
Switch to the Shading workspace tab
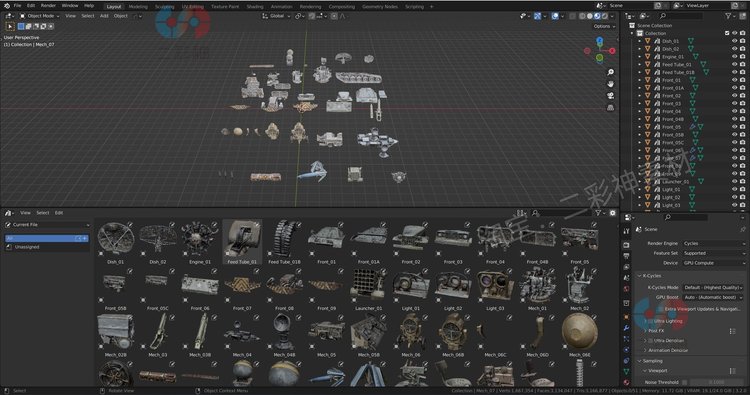coord(255,7)
